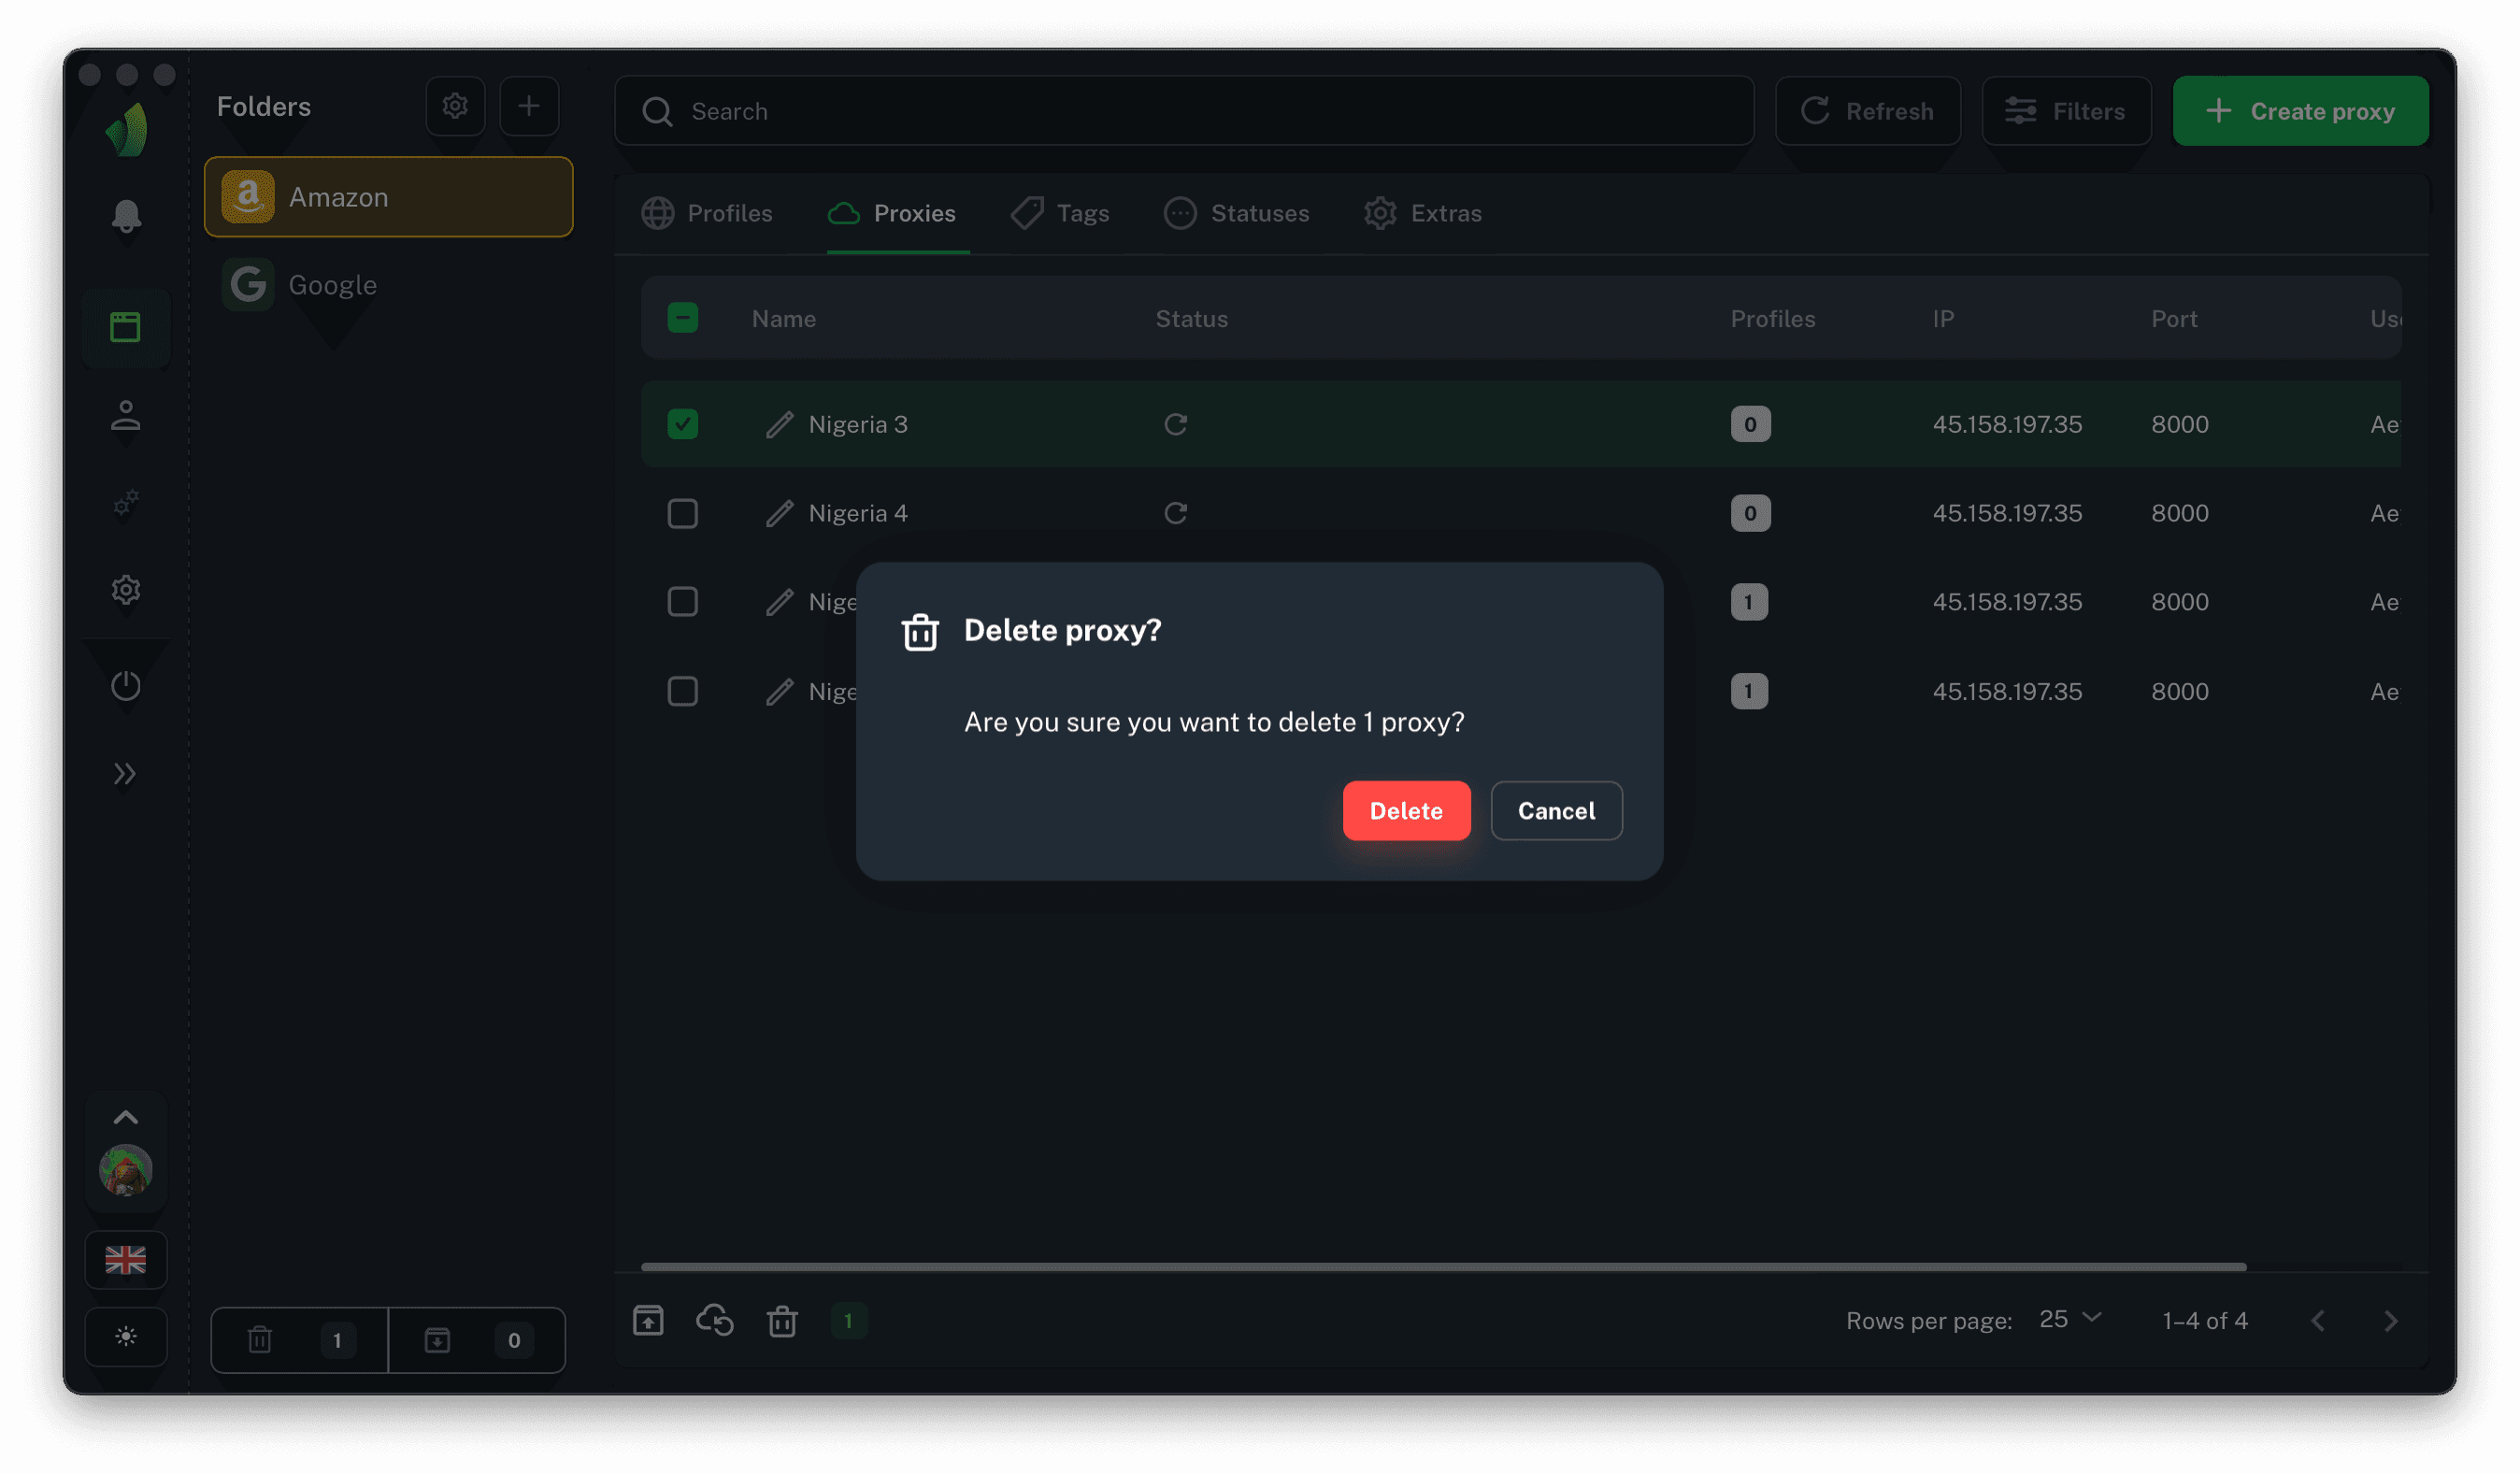Image resolution: width=2520 pixels, height=1473 pixels.
Task: Click the horizontal table scrollbar
Action: (1443, 1267)
